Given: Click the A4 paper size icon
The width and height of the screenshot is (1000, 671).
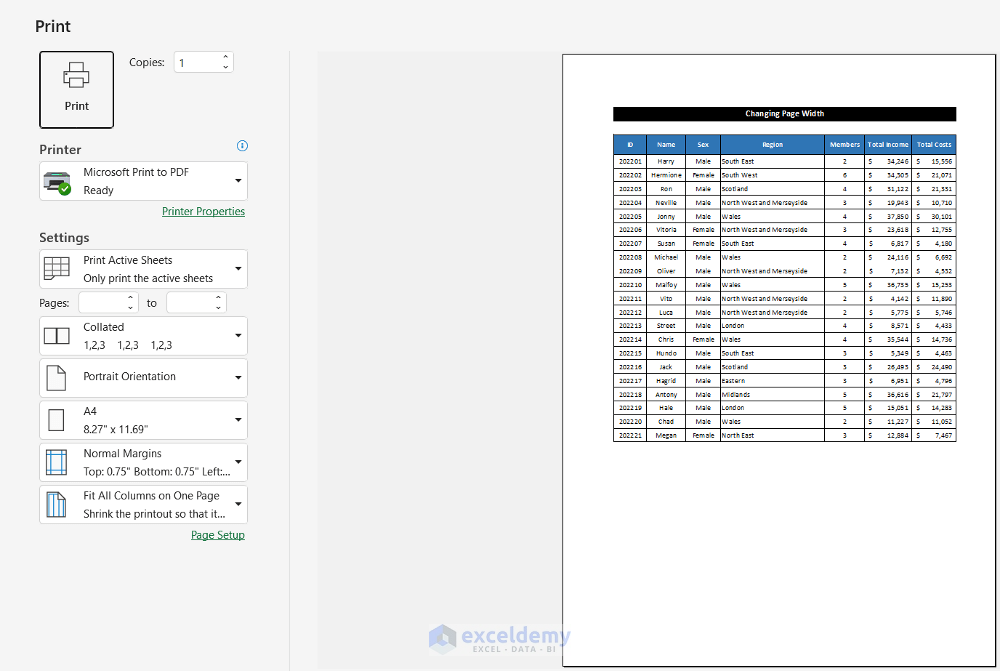Looking at the screenshot, I should pyautogui.click(x=56, y=420).
